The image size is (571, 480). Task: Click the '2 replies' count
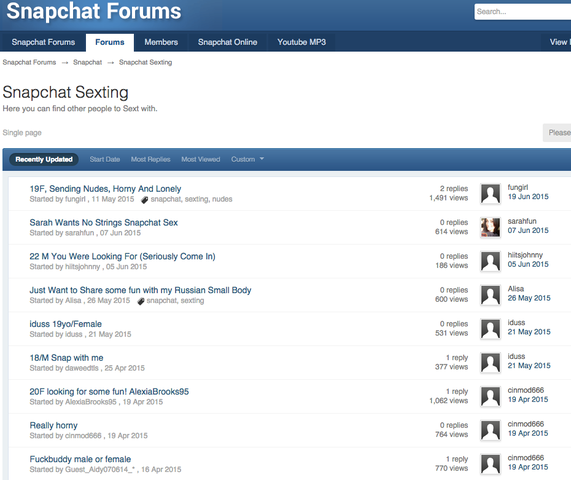(454, 189)
